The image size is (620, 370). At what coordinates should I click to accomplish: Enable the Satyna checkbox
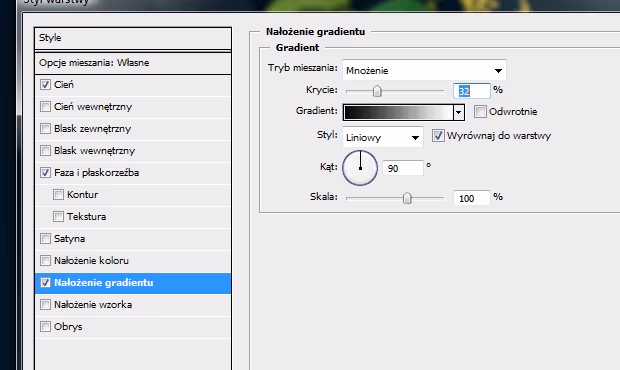coord(45,239)
